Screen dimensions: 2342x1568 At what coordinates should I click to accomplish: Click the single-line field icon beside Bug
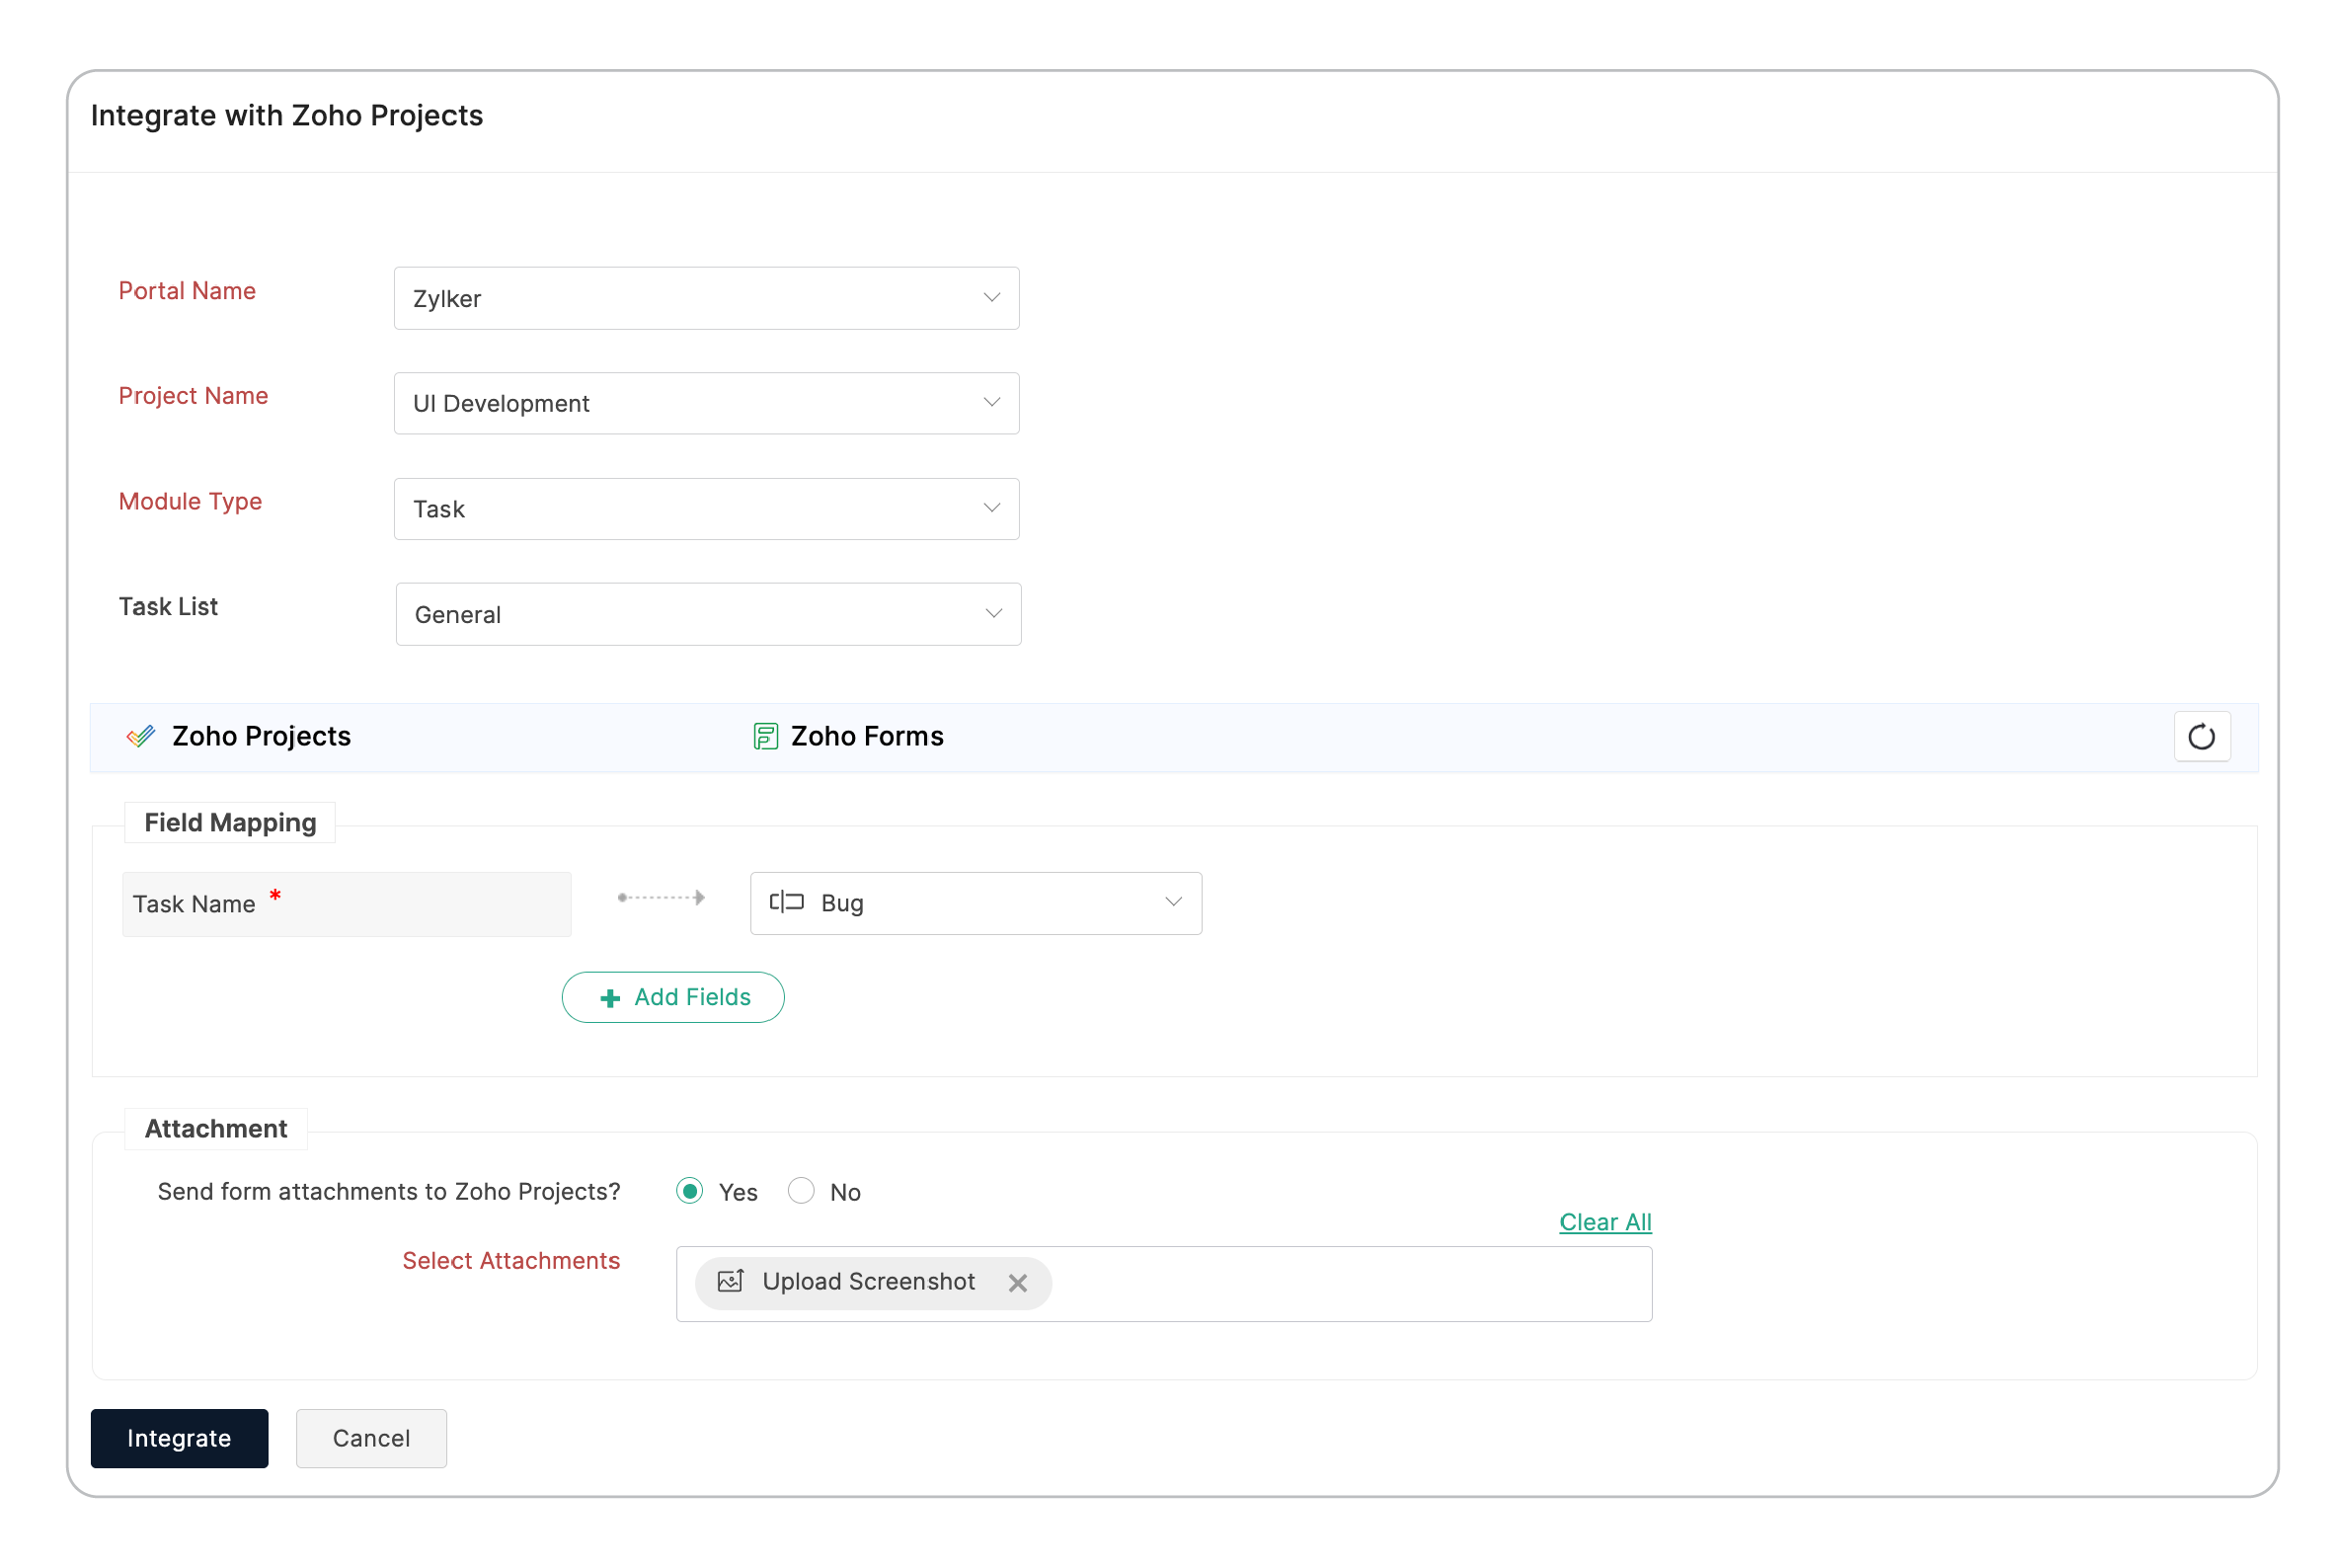click(x=786, y=902)
